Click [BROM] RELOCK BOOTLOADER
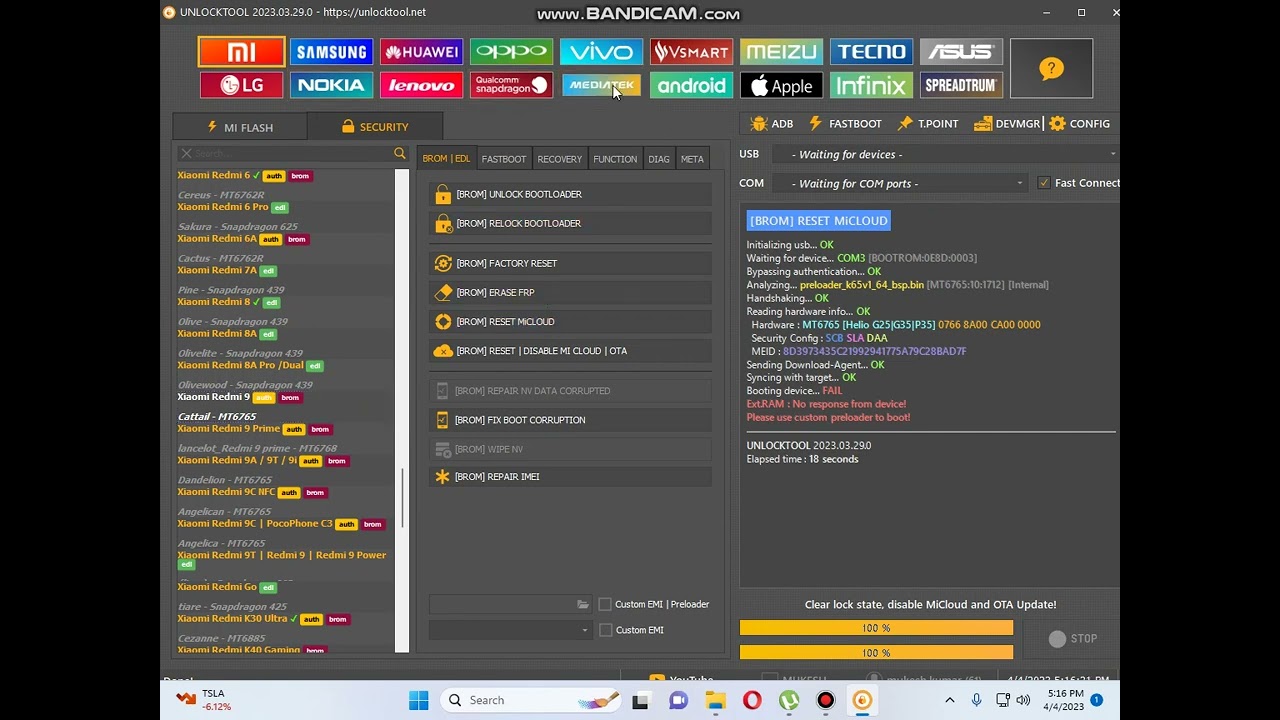The height and width of the screenshot is (720, 1280). pyautogui.click(x=570, y=223)
